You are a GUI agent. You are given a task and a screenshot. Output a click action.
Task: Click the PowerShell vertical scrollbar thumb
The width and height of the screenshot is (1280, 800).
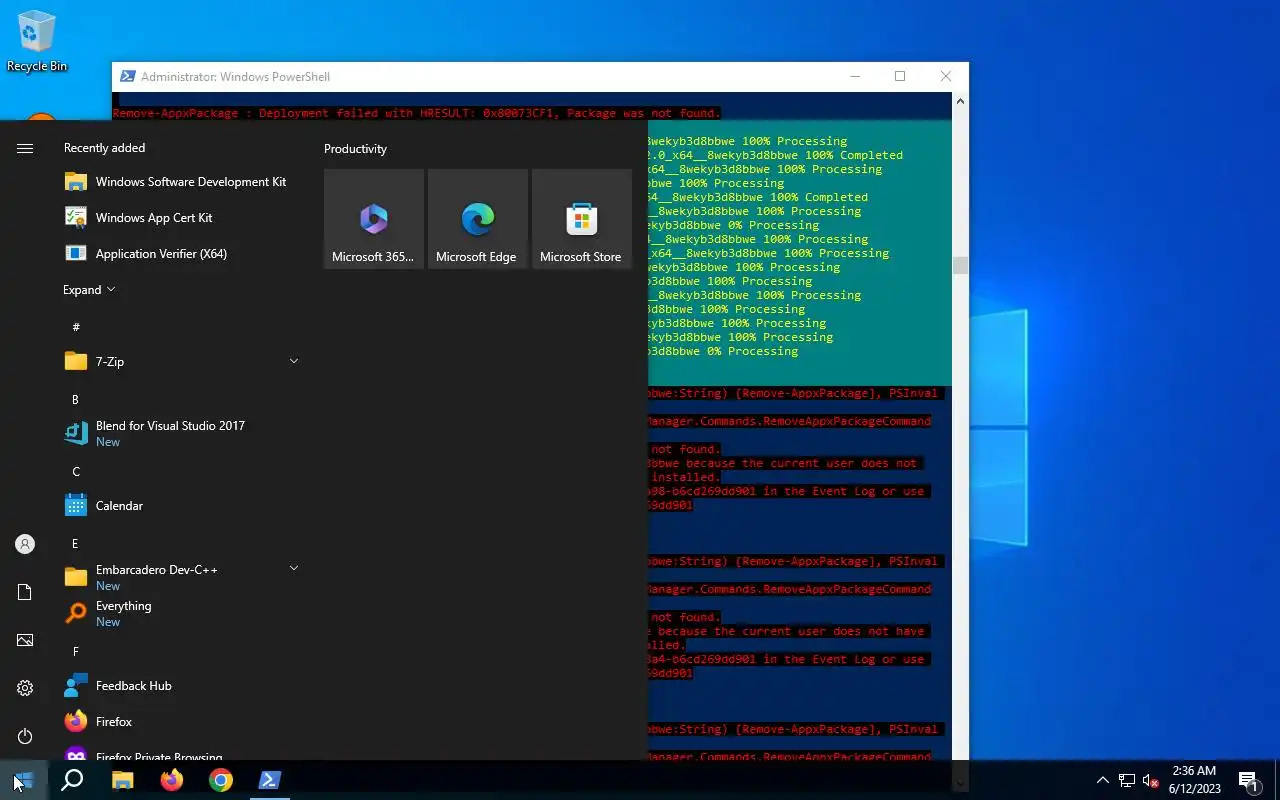pyautogui.click(x=960, y=265)
